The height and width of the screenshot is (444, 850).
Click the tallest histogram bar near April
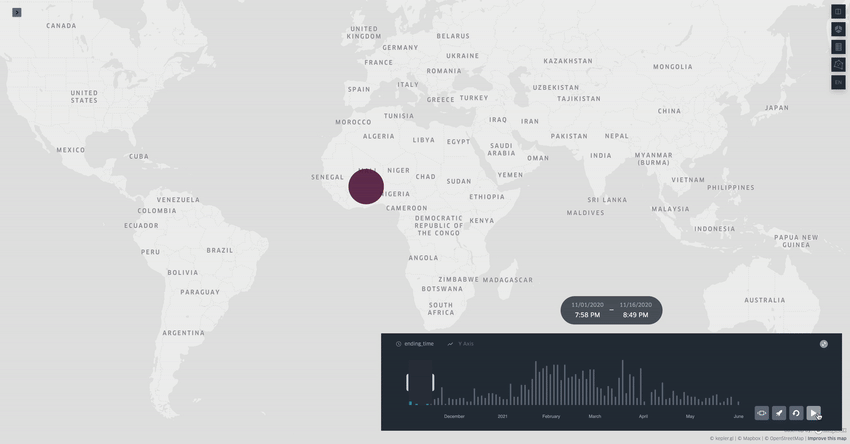pos(622,382)
